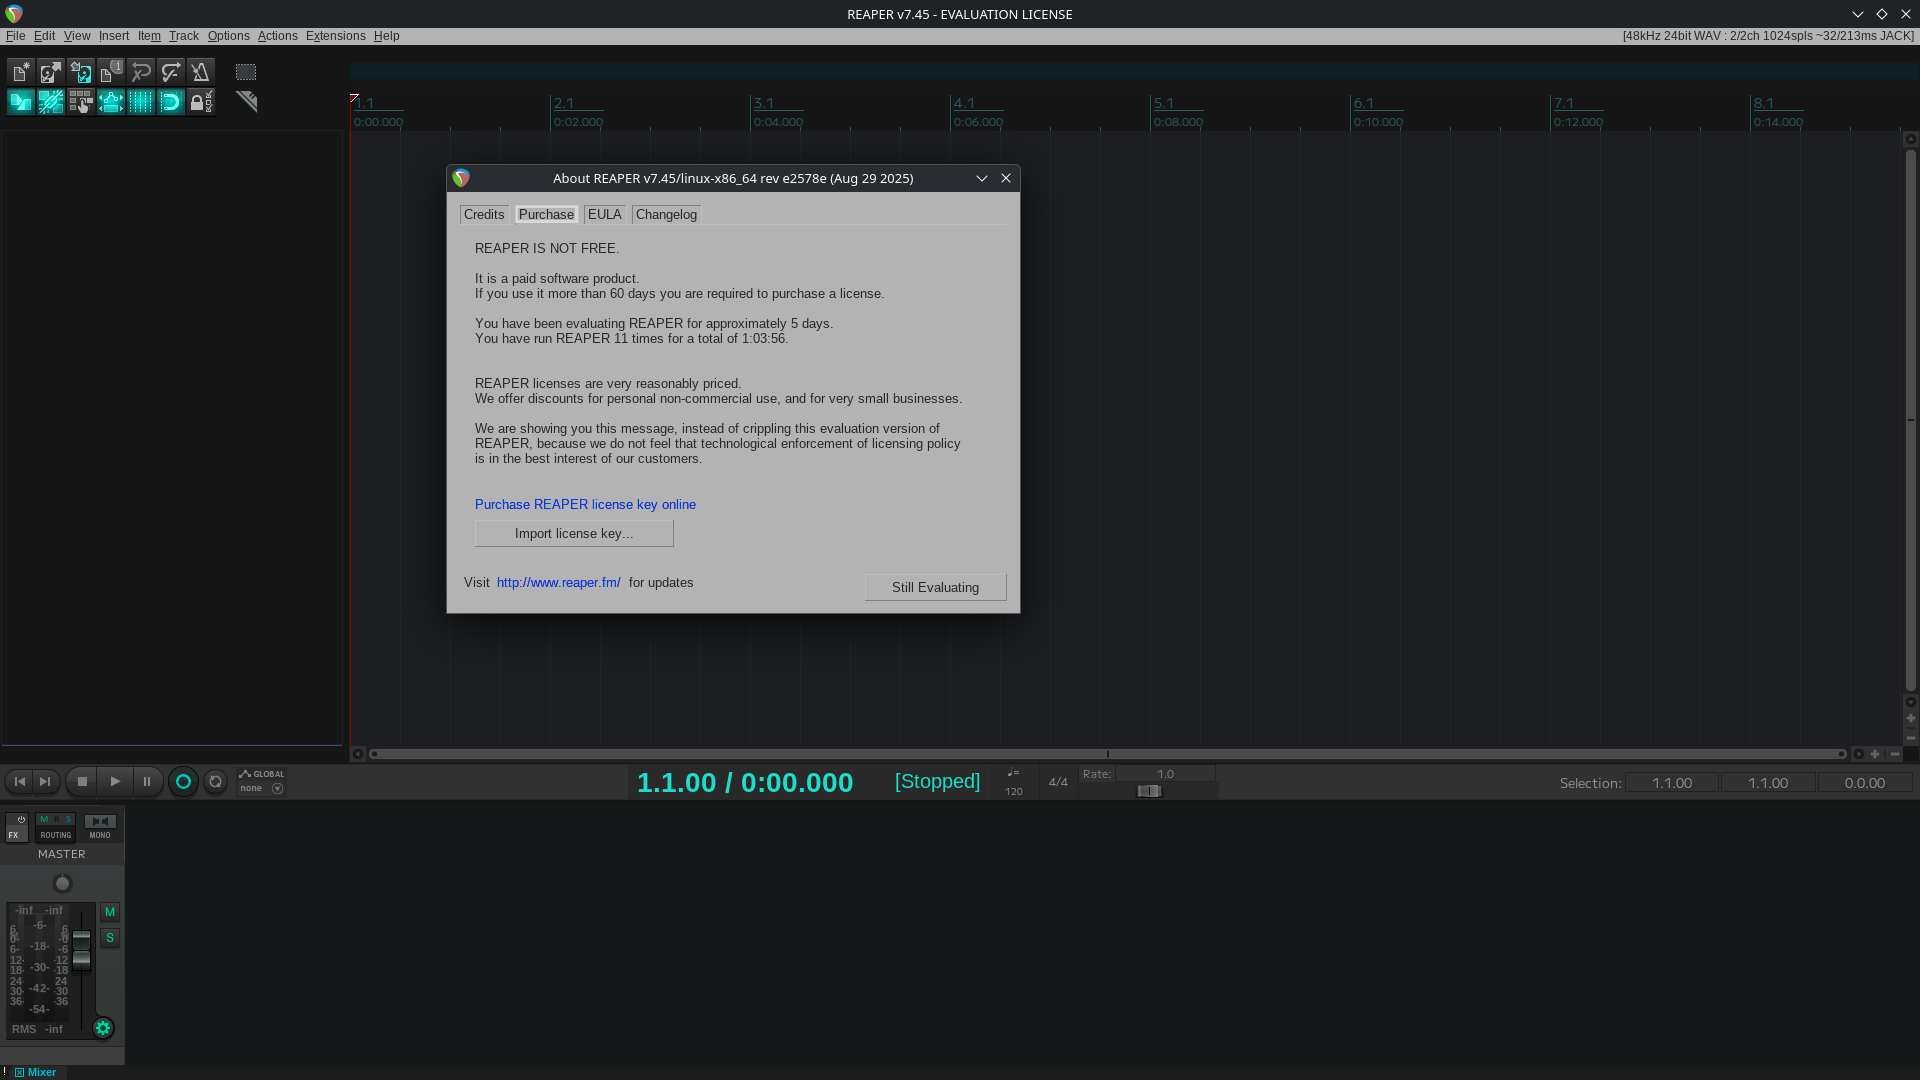Toggle the Metronome icon

pyautogui.click(x=201, y=72)
